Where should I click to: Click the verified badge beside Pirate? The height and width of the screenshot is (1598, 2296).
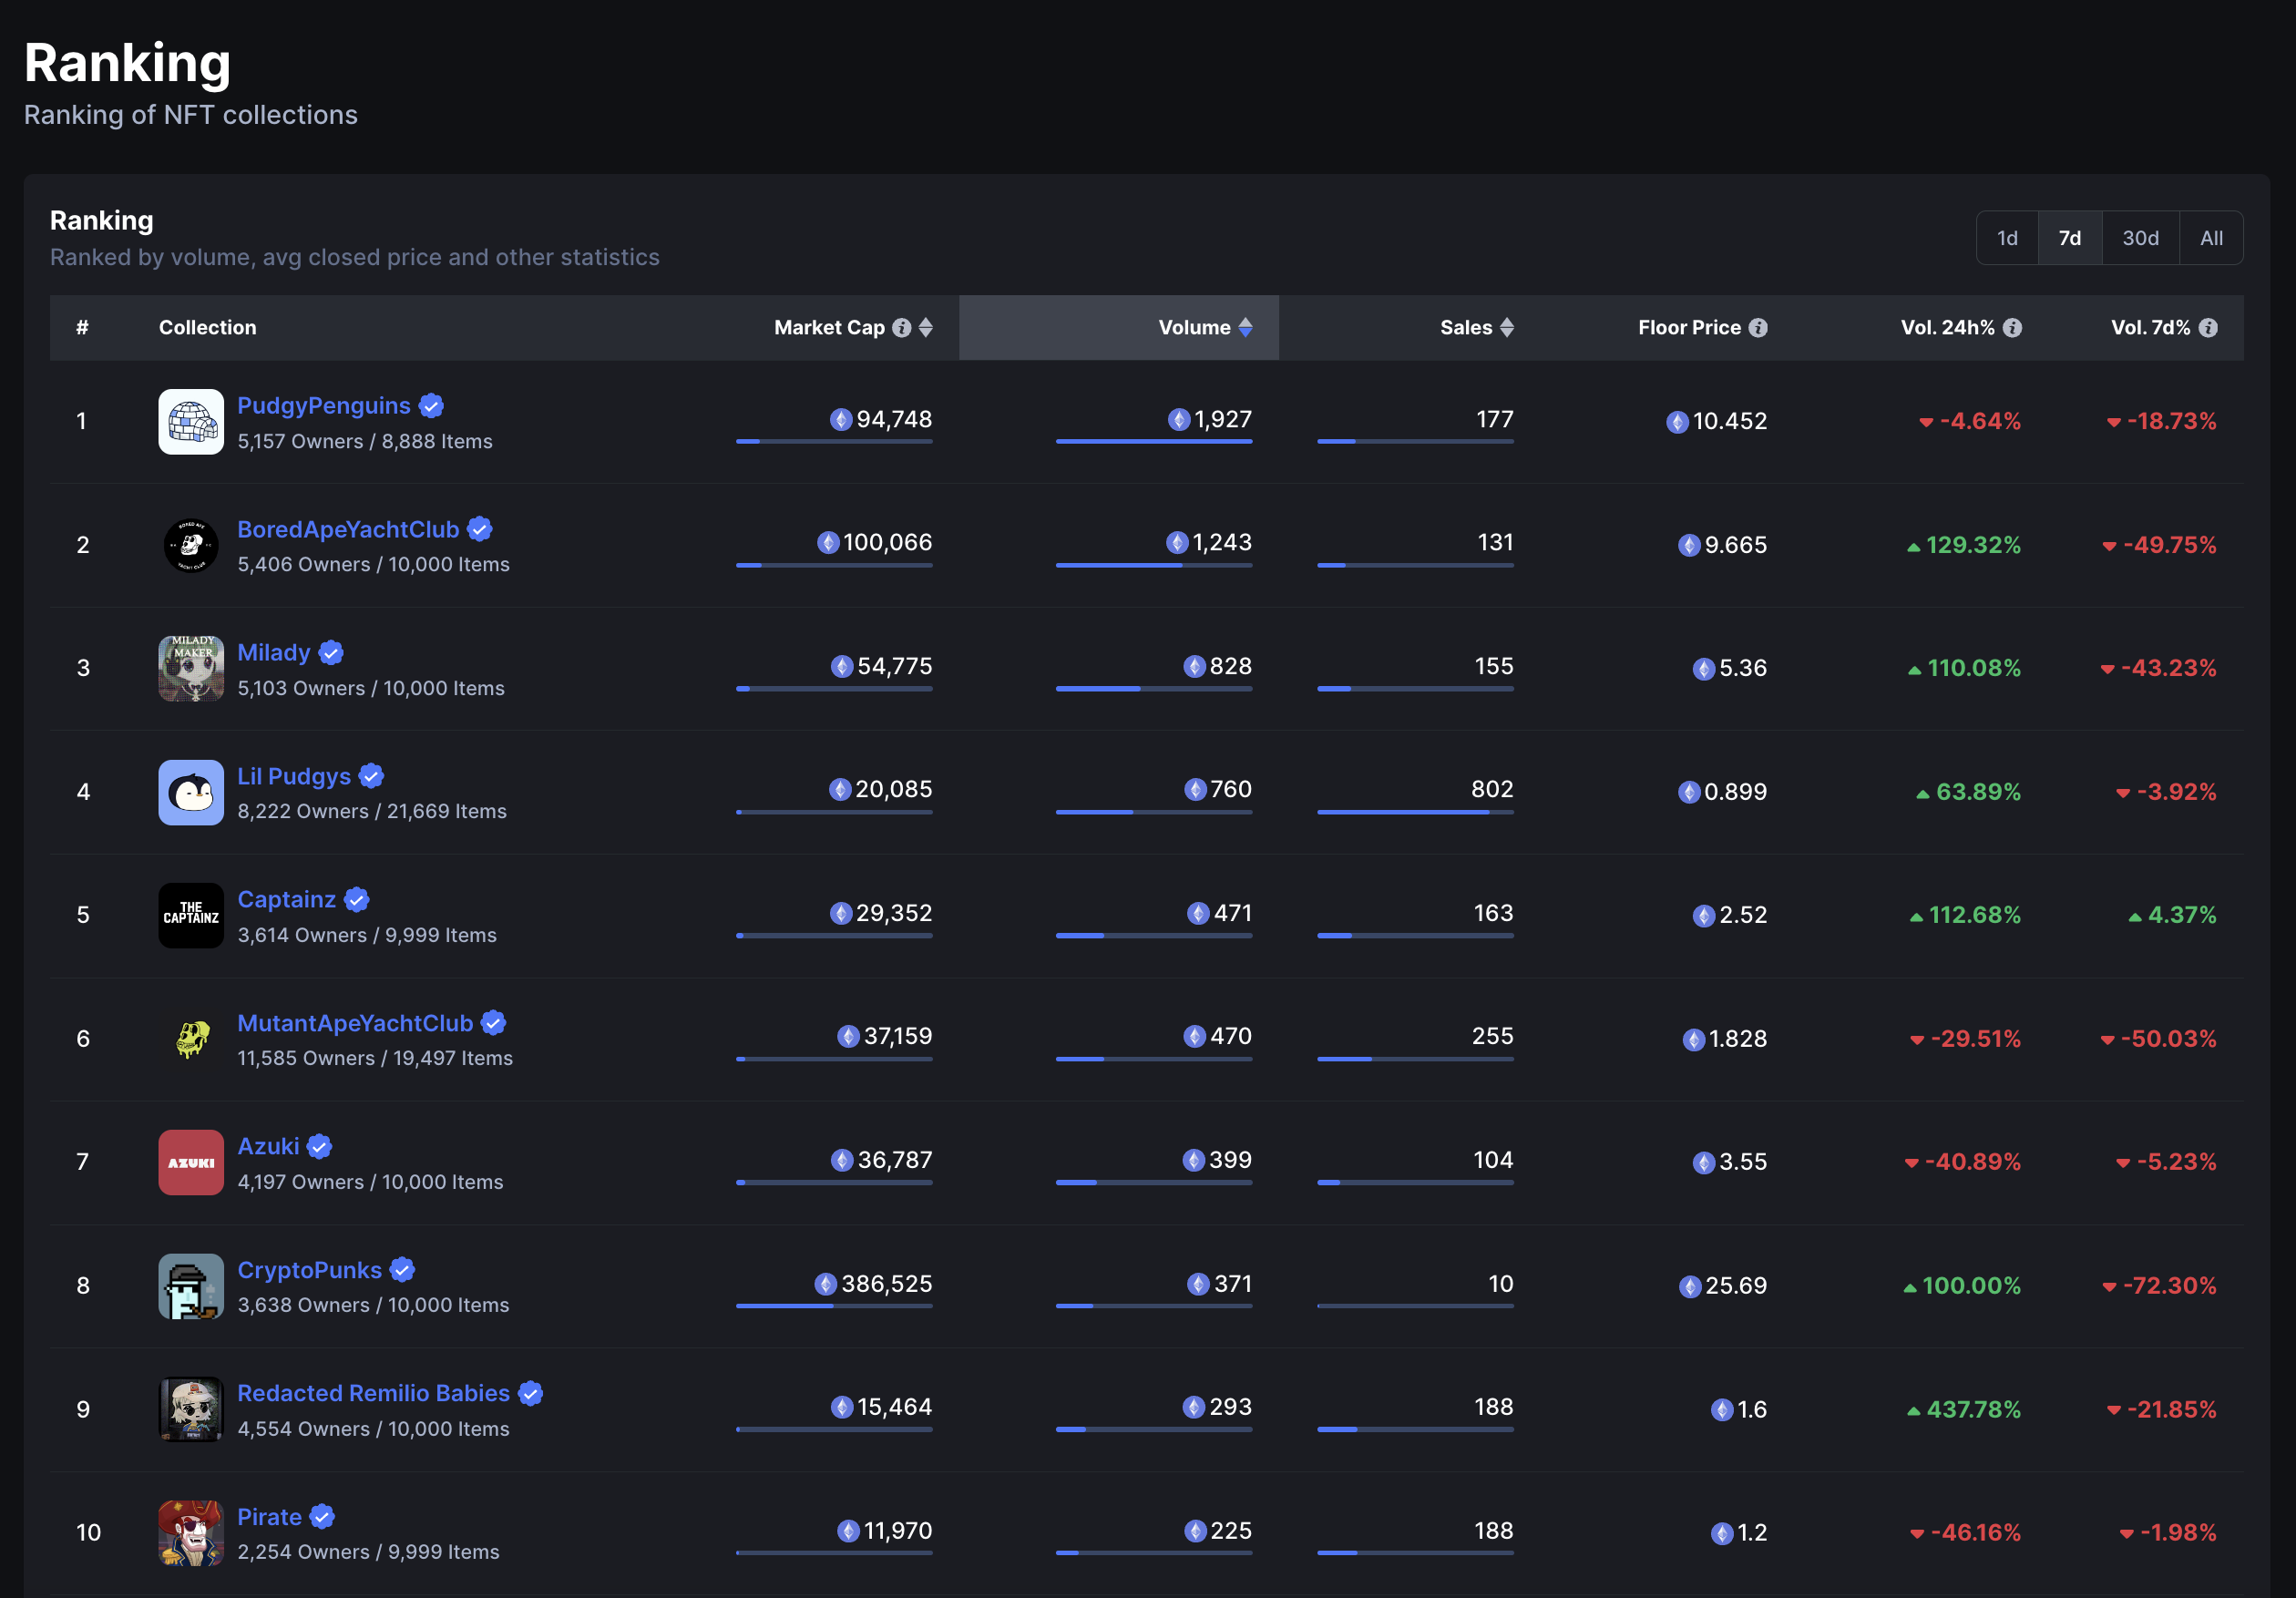[322, 1517]
